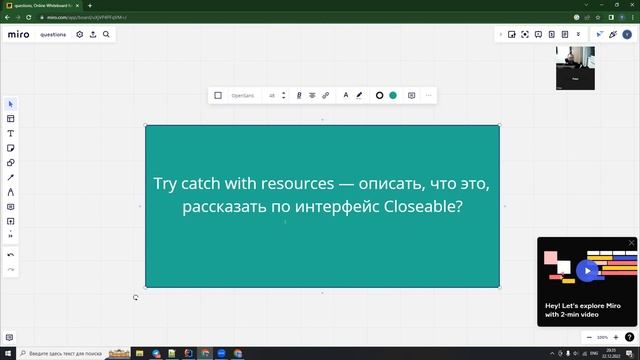Change the text color
Image resolution: width=640 pixels, height=360 pixels.
(346, 96)
